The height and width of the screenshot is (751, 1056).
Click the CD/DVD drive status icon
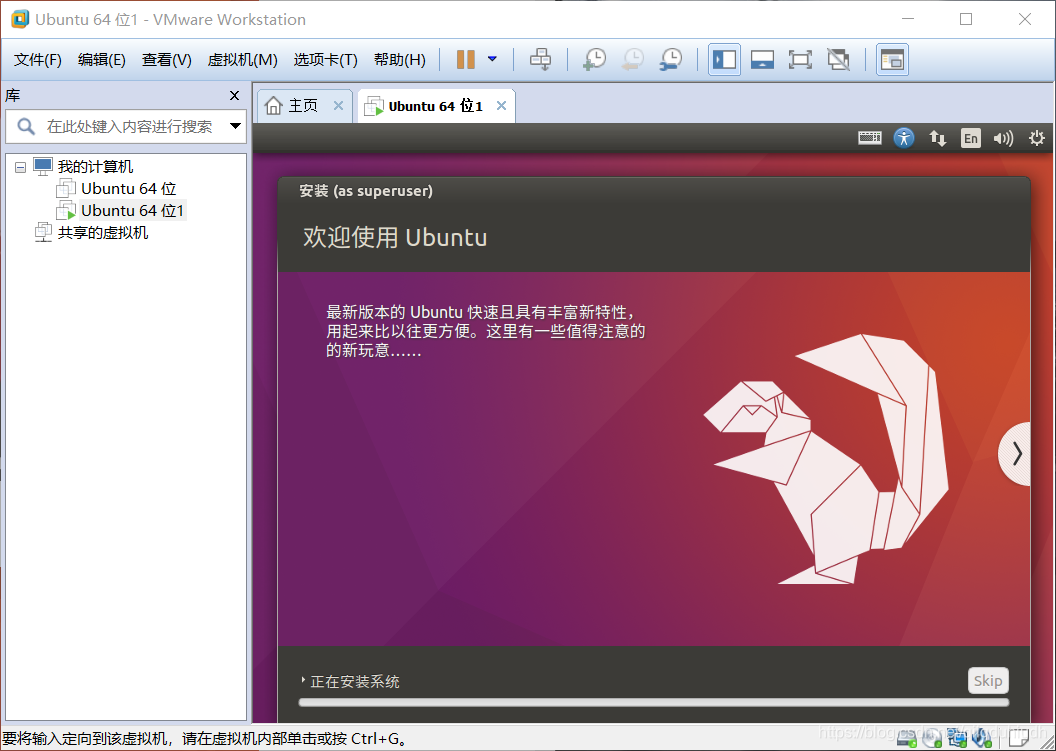(x=932, y=740)
